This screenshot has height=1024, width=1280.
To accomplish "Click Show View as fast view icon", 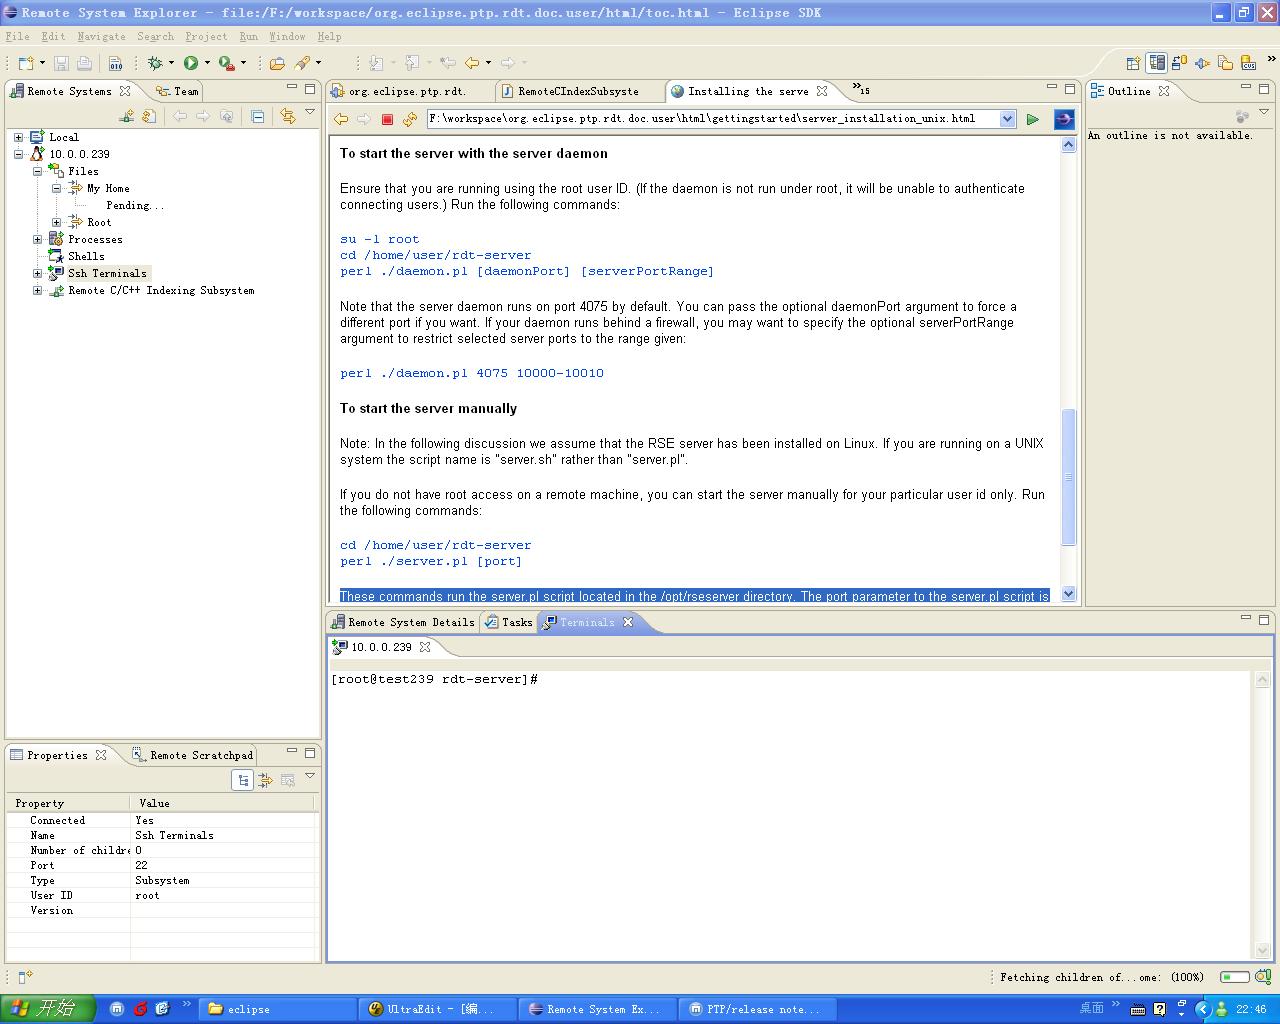I will tap(25, 977).
